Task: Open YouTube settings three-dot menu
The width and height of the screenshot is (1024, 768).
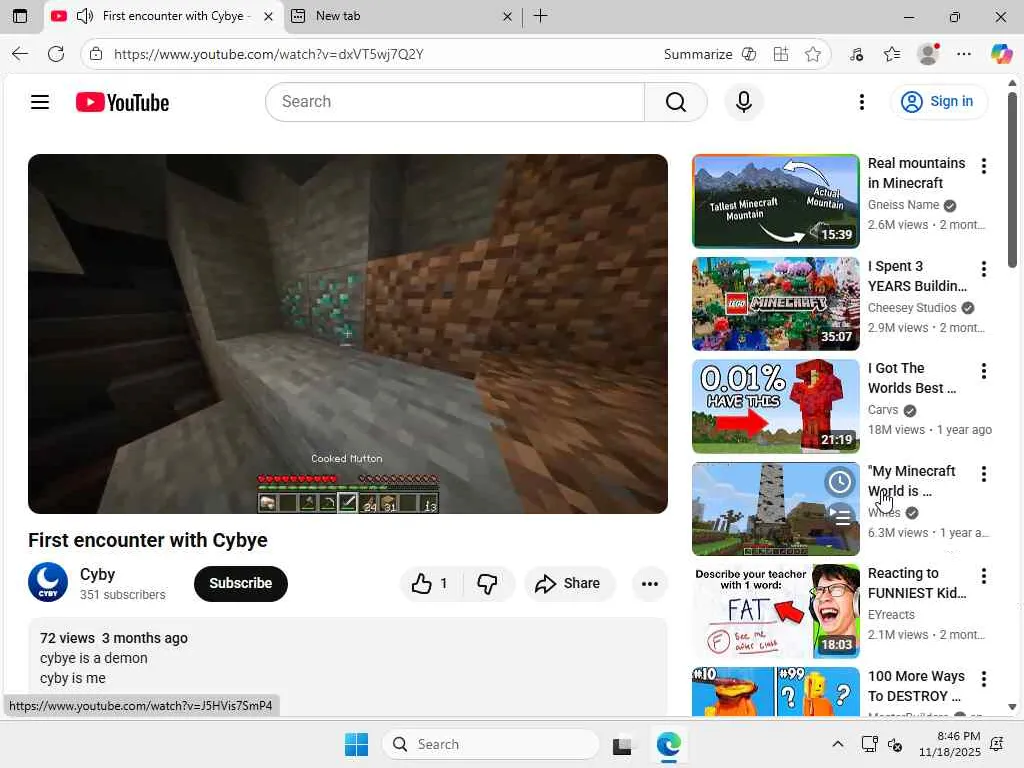Action: (862, 102)
